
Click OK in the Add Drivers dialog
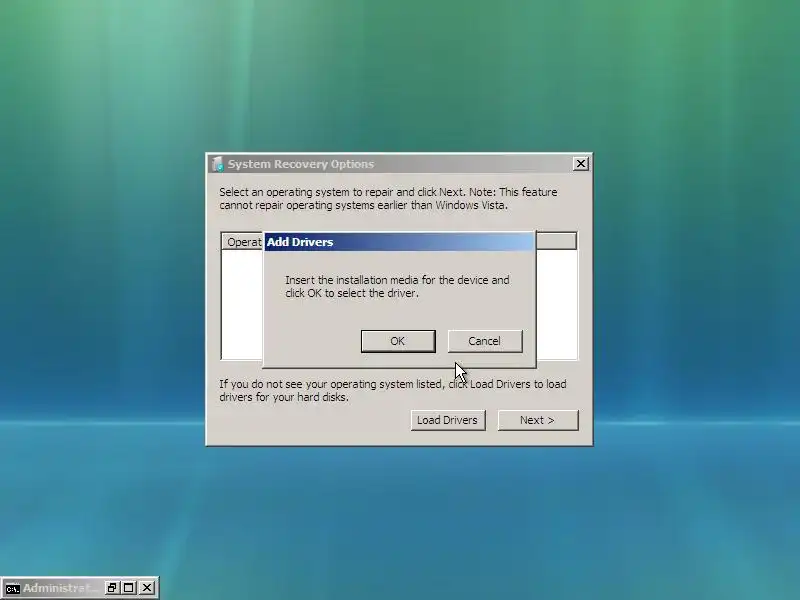pos(398,341)
